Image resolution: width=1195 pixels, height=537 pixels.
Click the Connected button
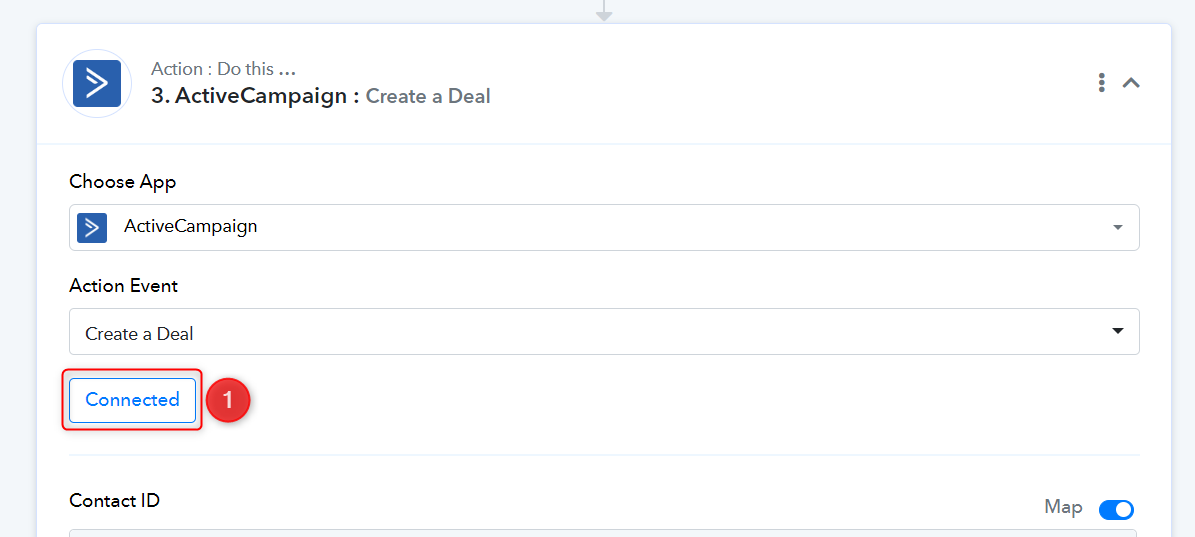[133, 400]
